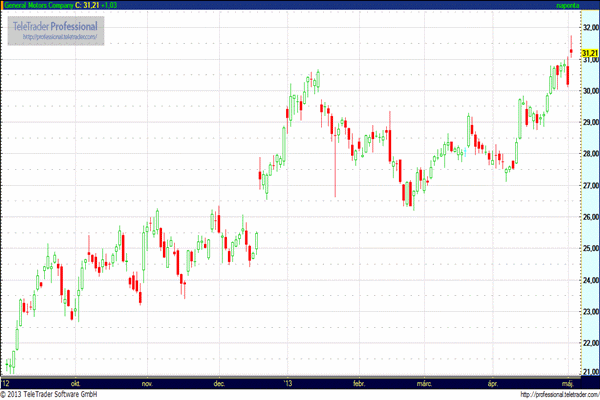
Task: Select the 'nov.' month label on time axis
Action: pos(146,382)
